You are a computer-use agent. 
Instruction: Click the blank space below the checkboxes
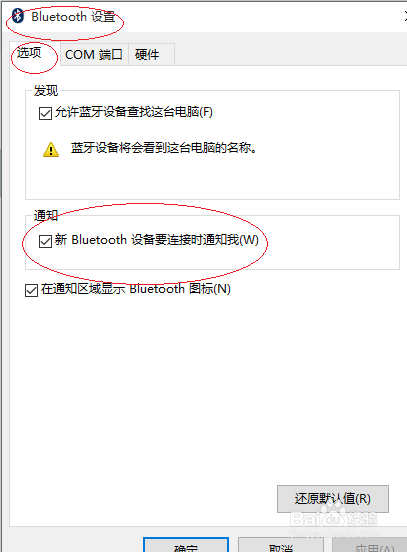204,387
